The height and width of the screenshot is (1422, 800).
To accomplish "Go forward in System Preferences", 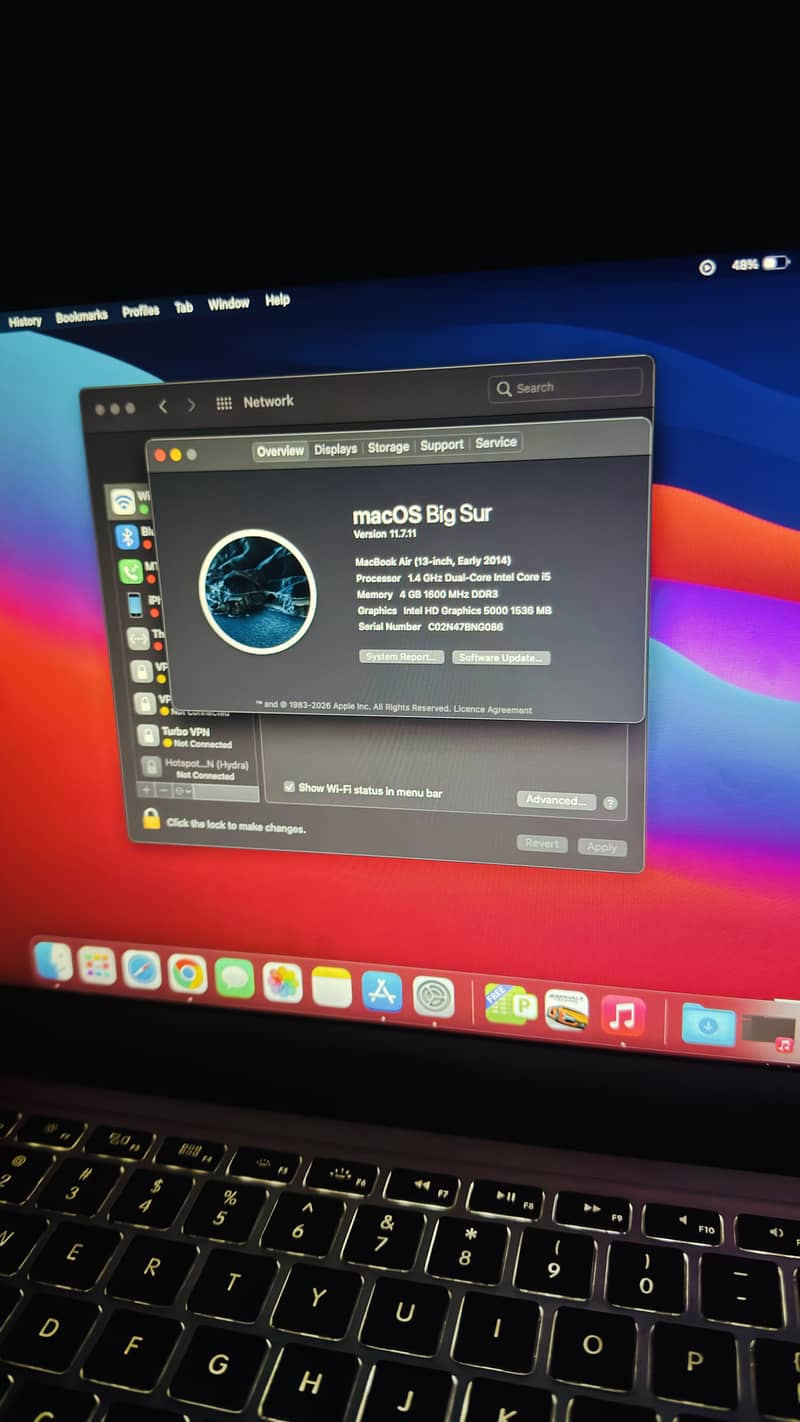I will coord(191,405).
